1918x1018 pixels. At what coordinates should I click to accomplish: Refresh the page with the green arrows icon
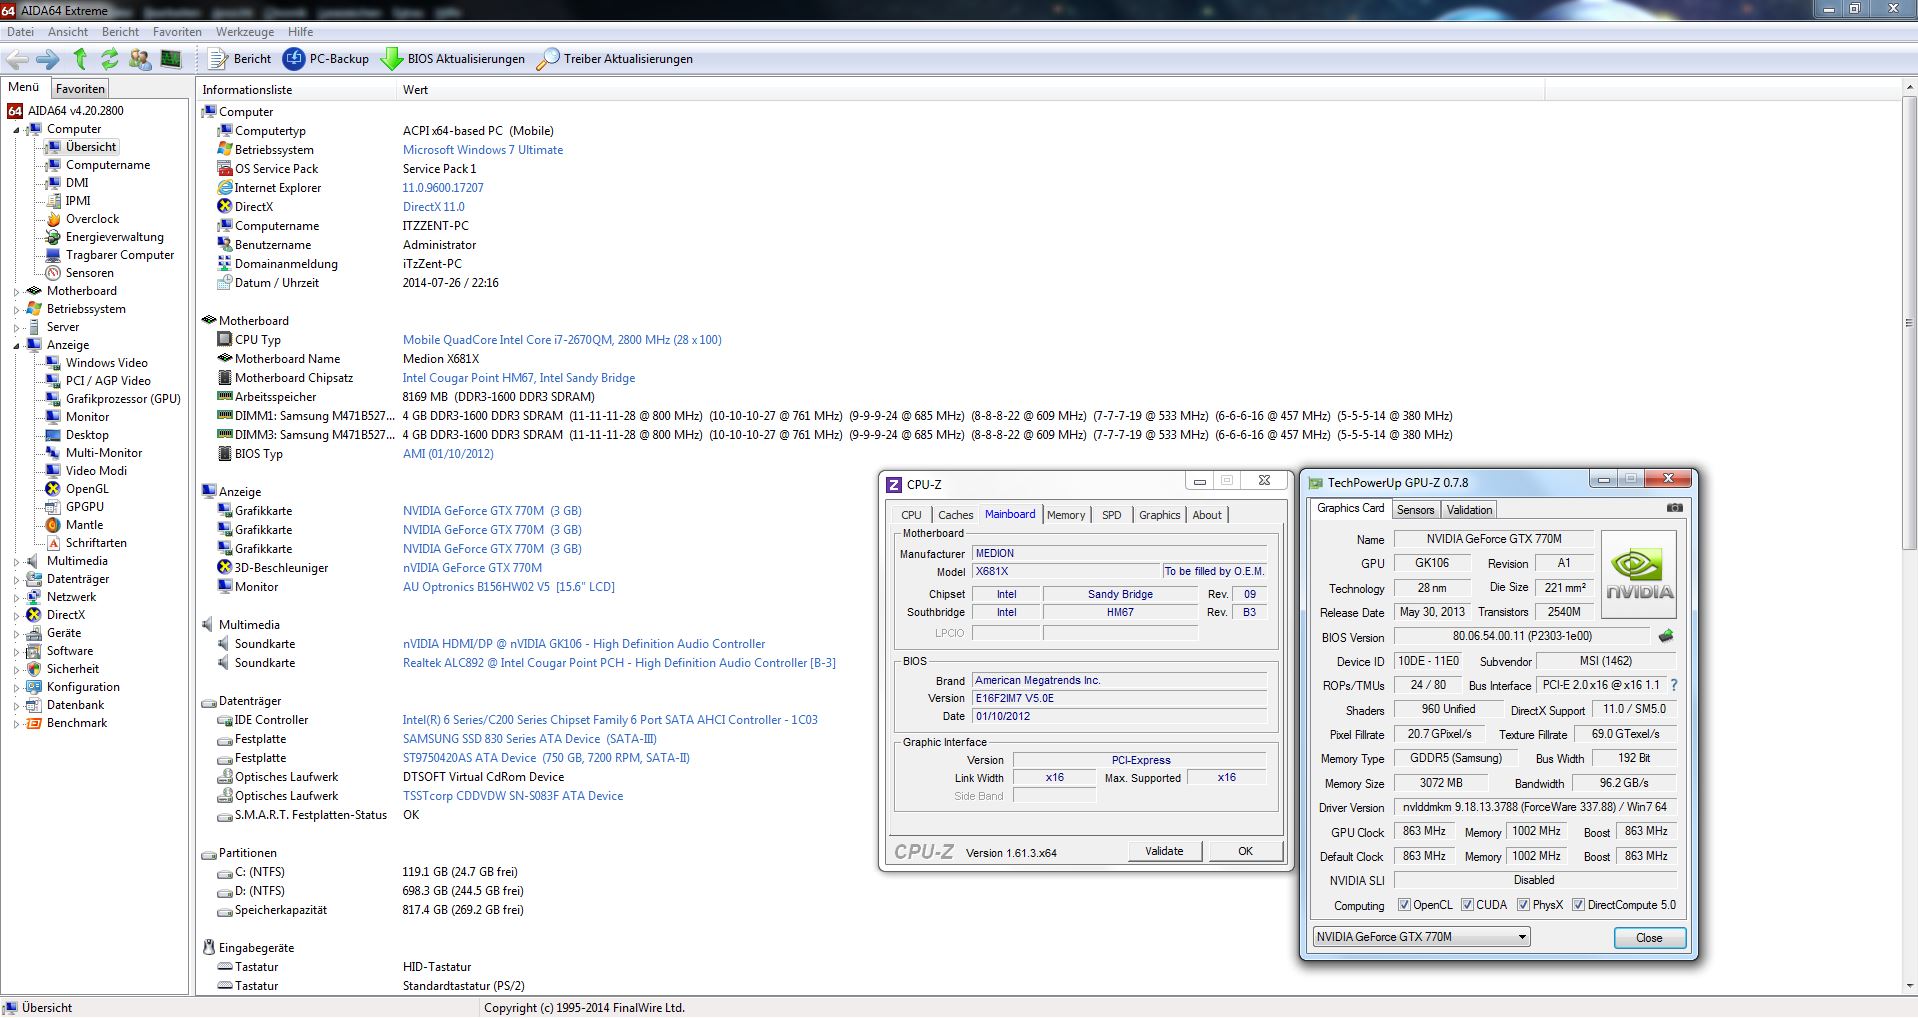(x=109, y=59)
